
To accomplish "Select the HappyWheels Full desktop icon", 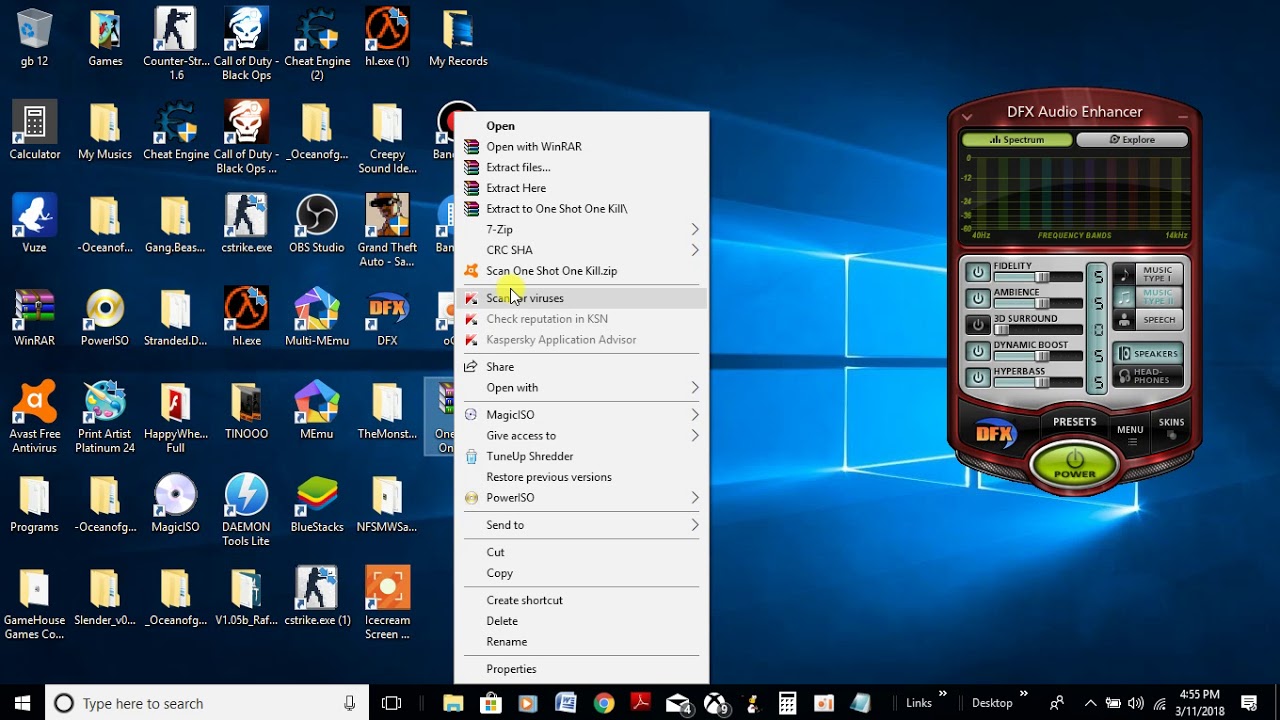I will 176,418.
